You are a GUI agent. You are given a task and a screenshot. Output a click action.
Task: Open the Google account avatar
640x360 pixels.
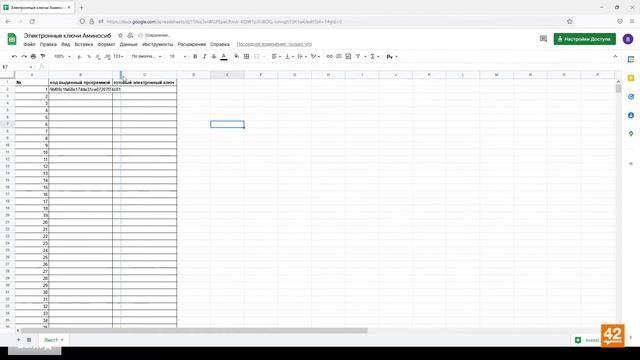point(628,39)
